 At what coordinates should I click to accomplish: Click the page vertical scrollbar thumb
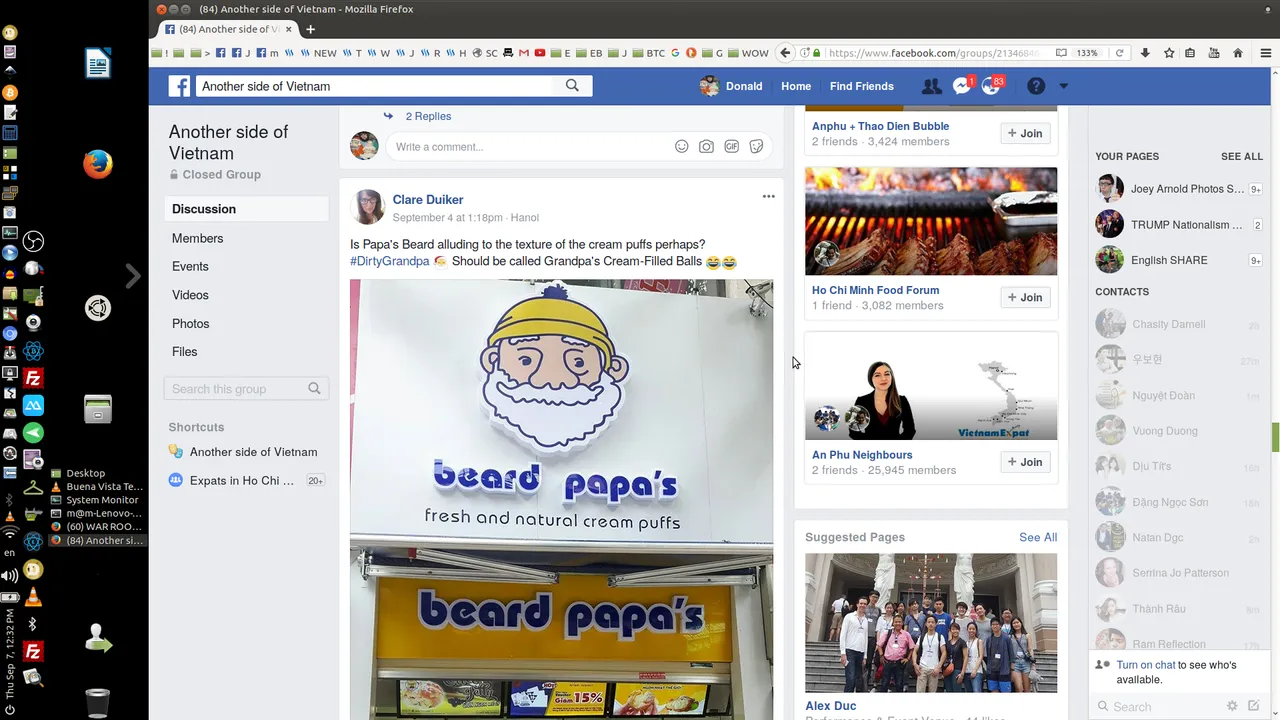point(1275,436)
